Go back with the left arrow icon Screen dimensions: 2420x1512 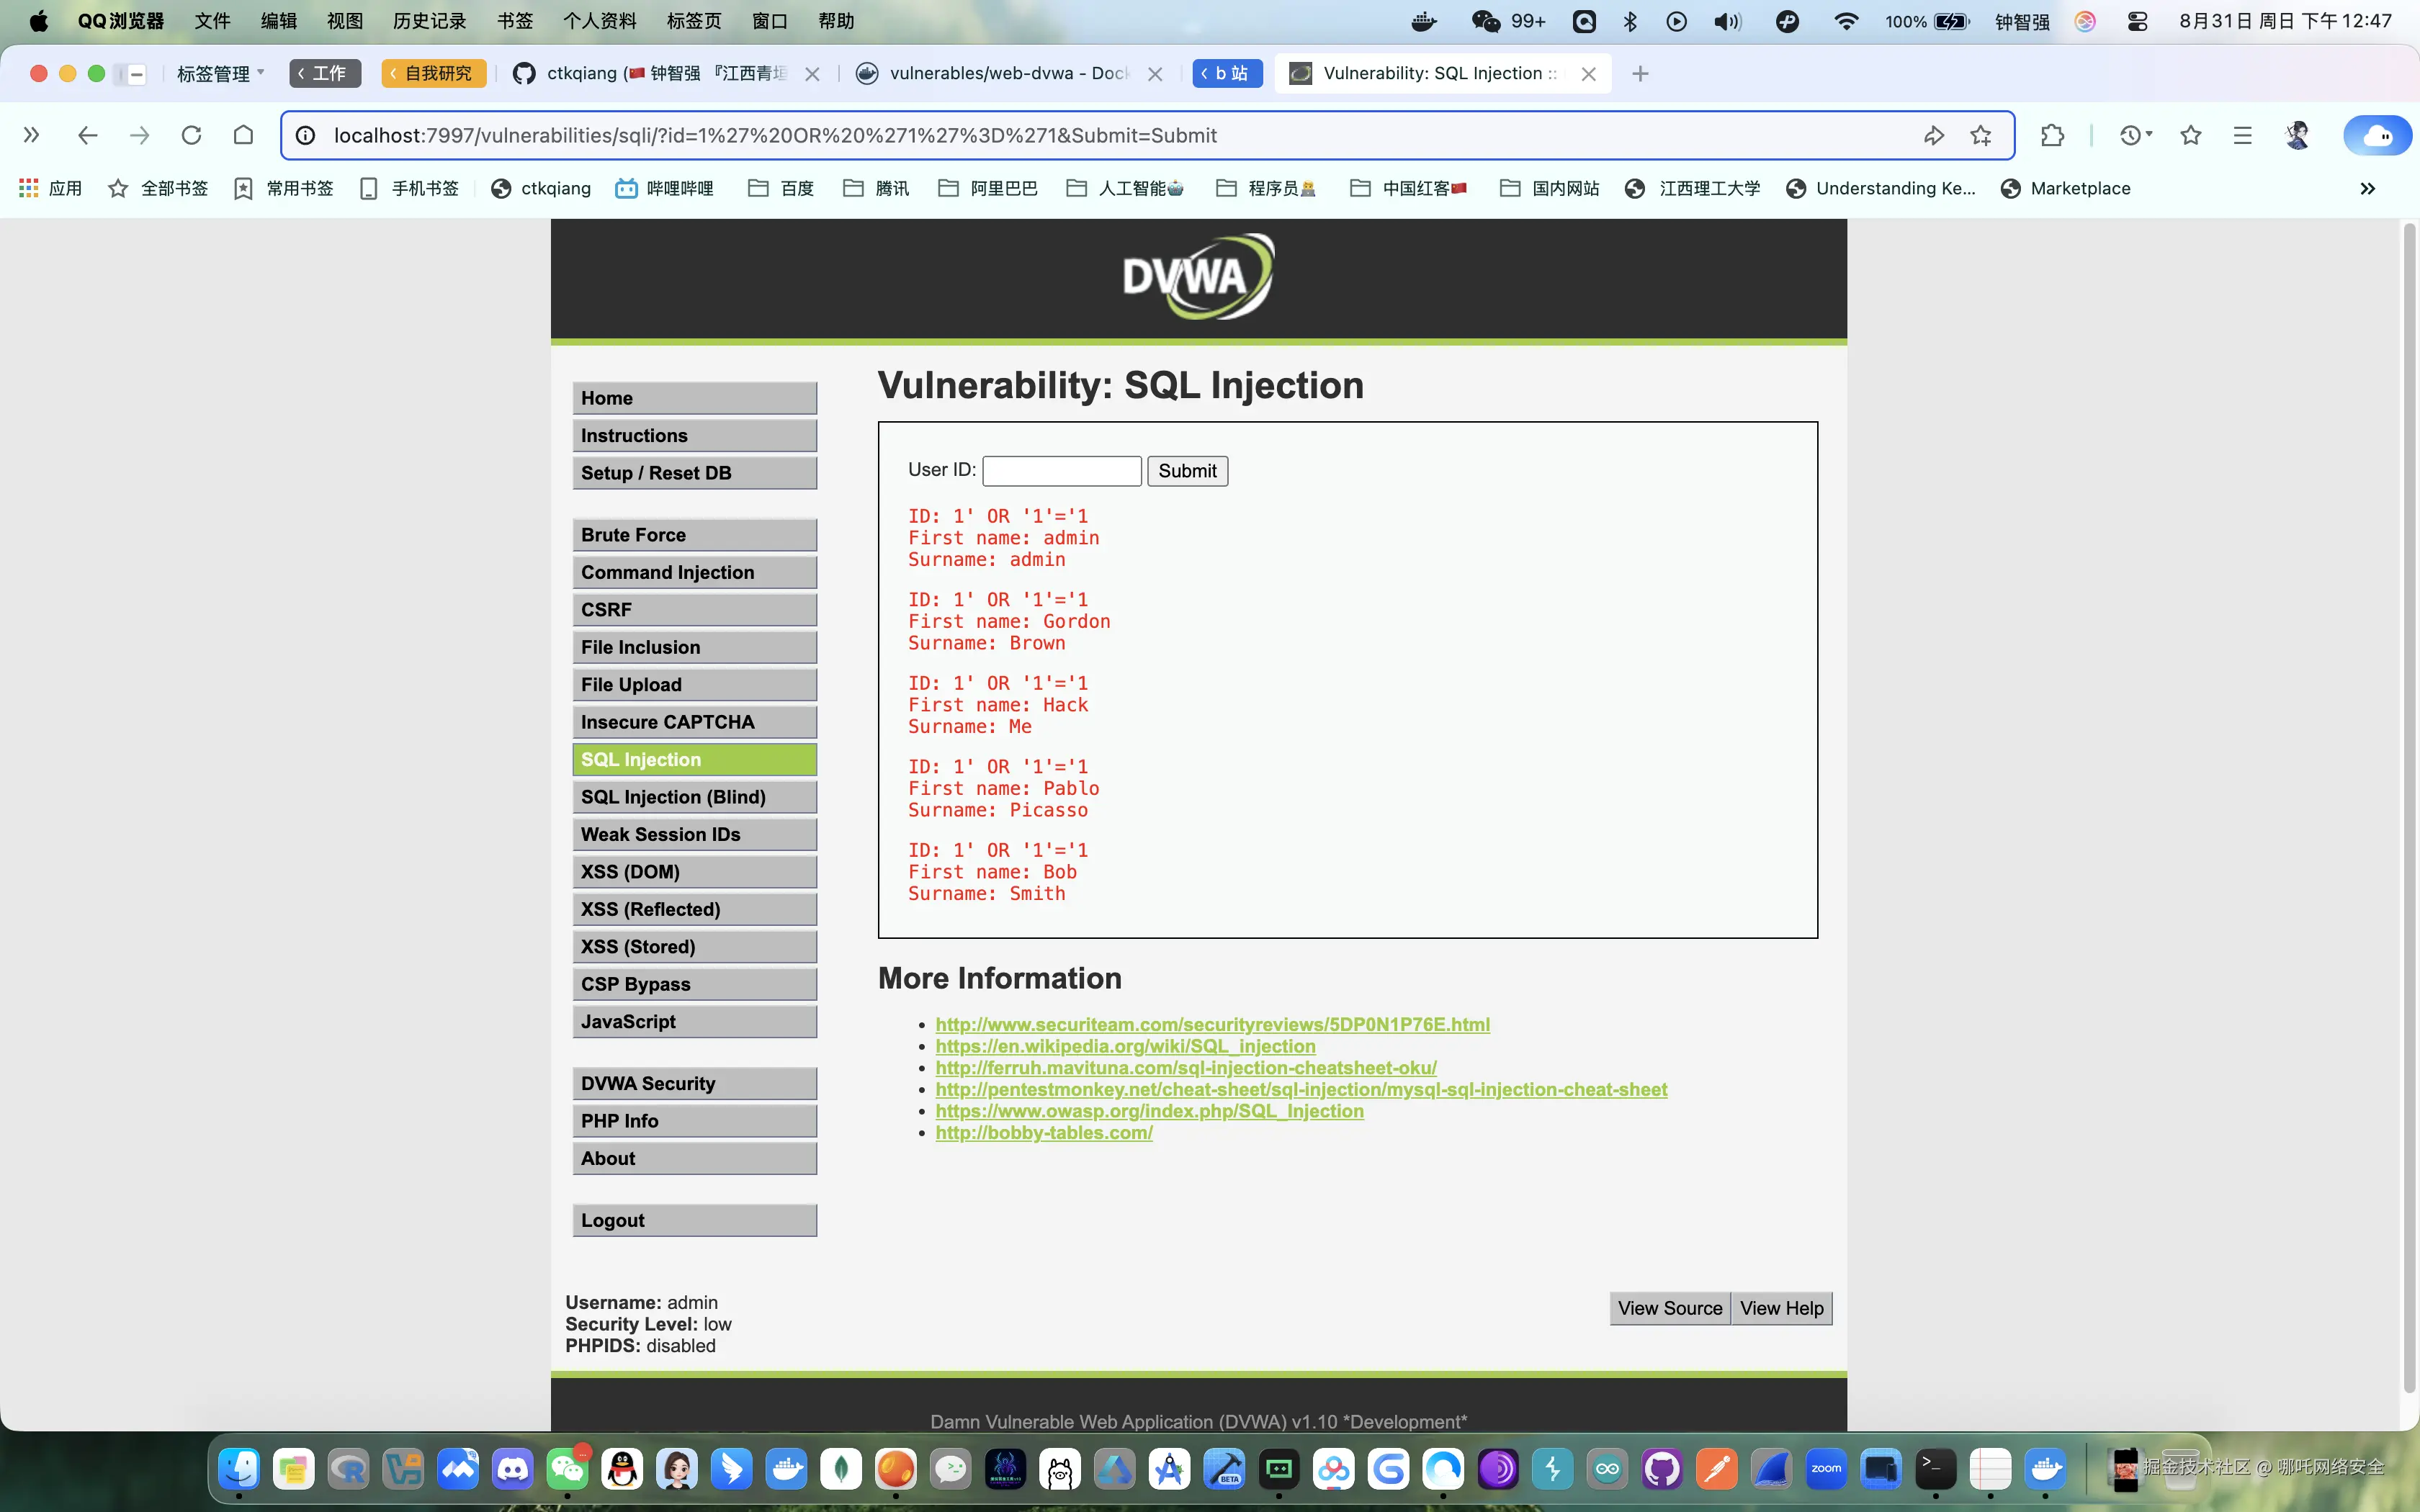pyautogui.click(x=87, y=135)
